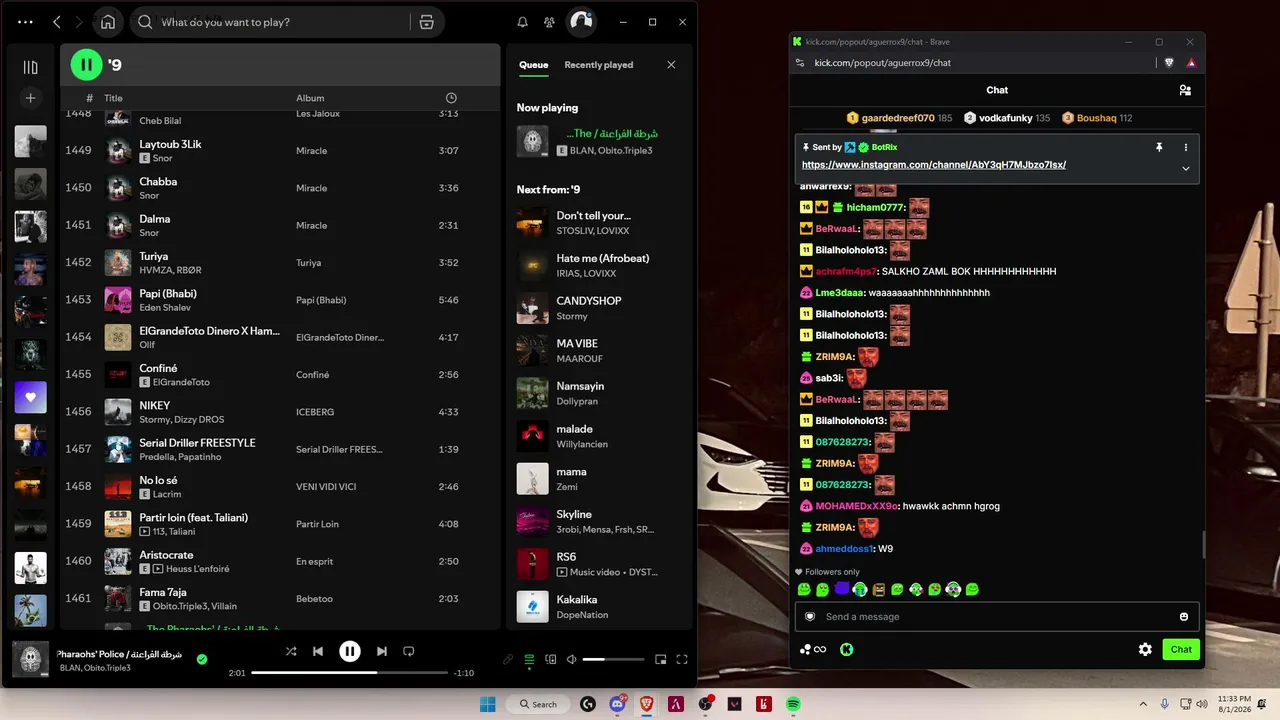Open Spotify notifications bell
The height and width of the screenshot is (720, 1280).
click(522, 22)
